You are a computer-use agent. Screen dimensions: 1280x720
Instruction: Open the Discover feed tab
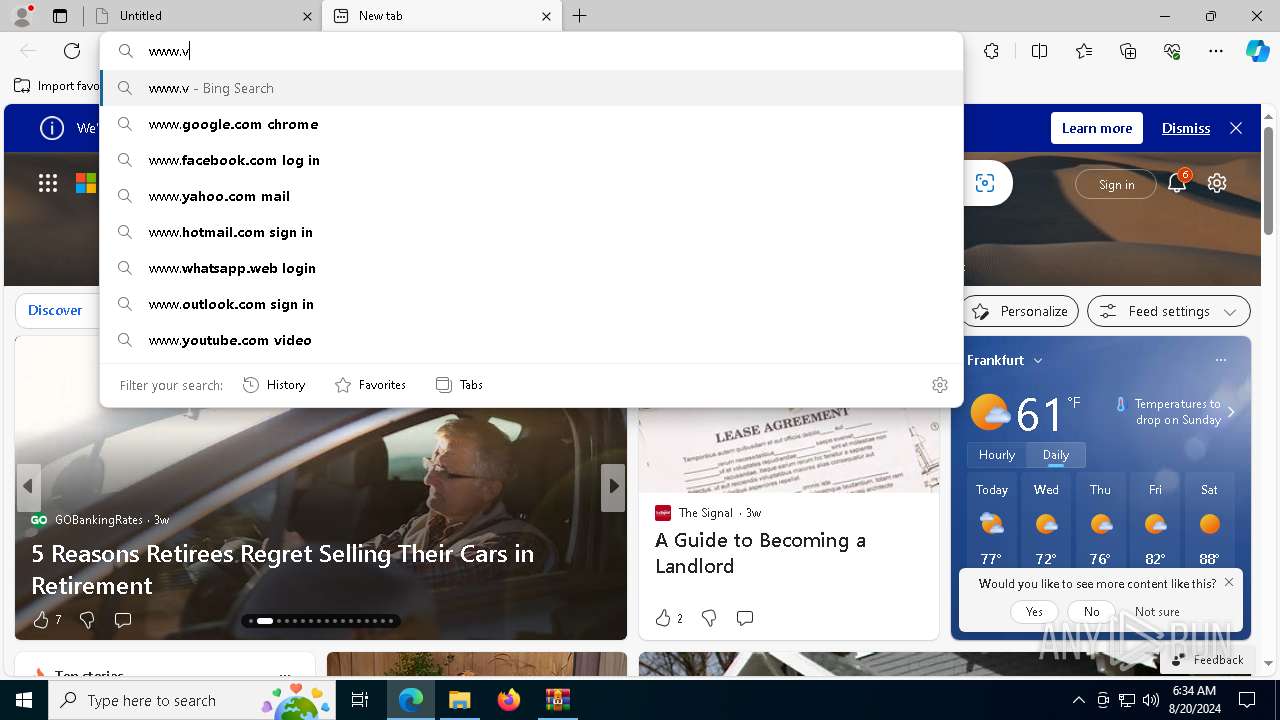[x=55, y=311]
